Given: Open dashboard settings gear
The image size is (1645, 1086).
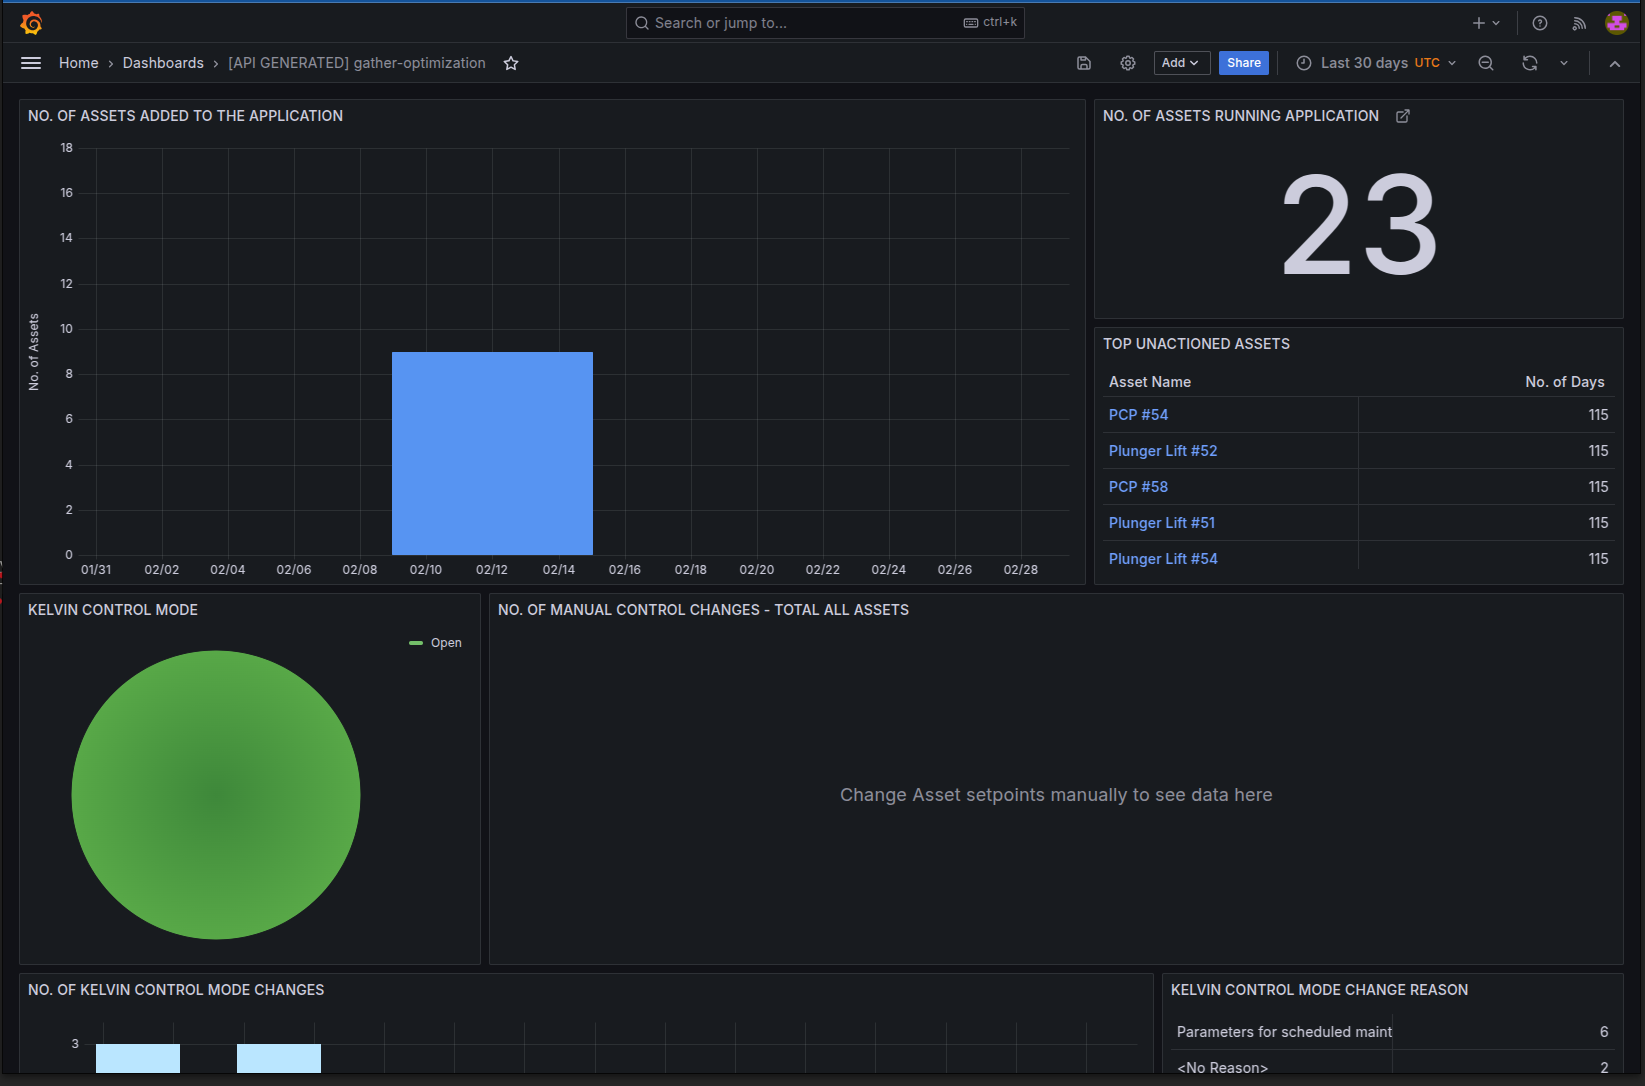Looking at the screenshot, I should click(1128, 62).
